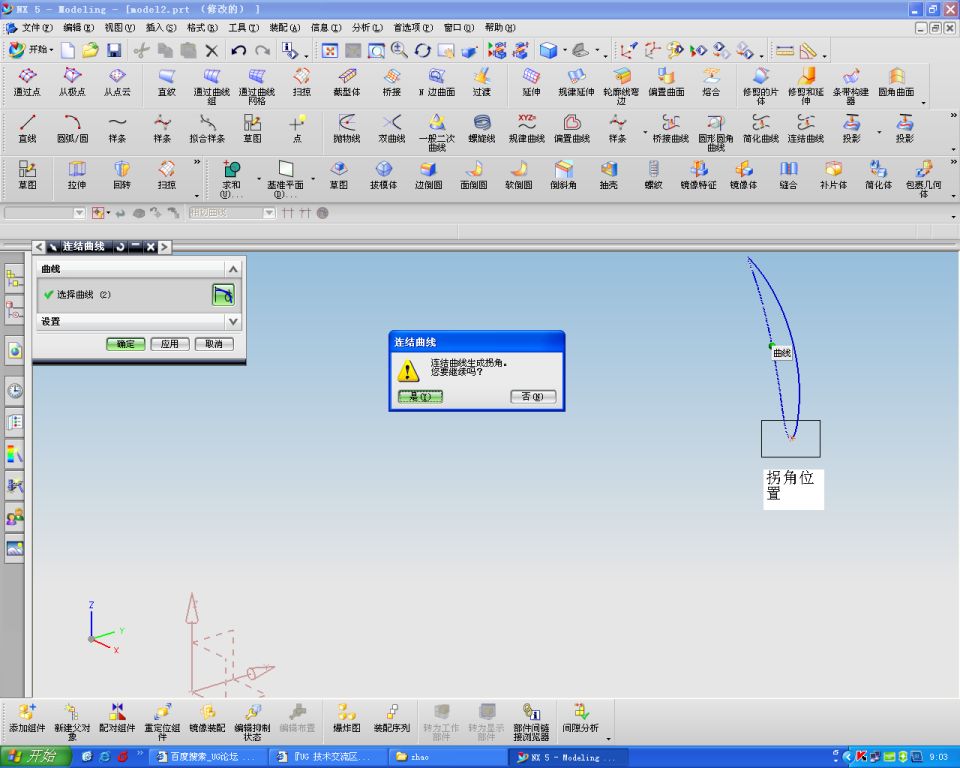Open the selection filter combo box
This screenshot has width=960, height=768.
point(45,213)
